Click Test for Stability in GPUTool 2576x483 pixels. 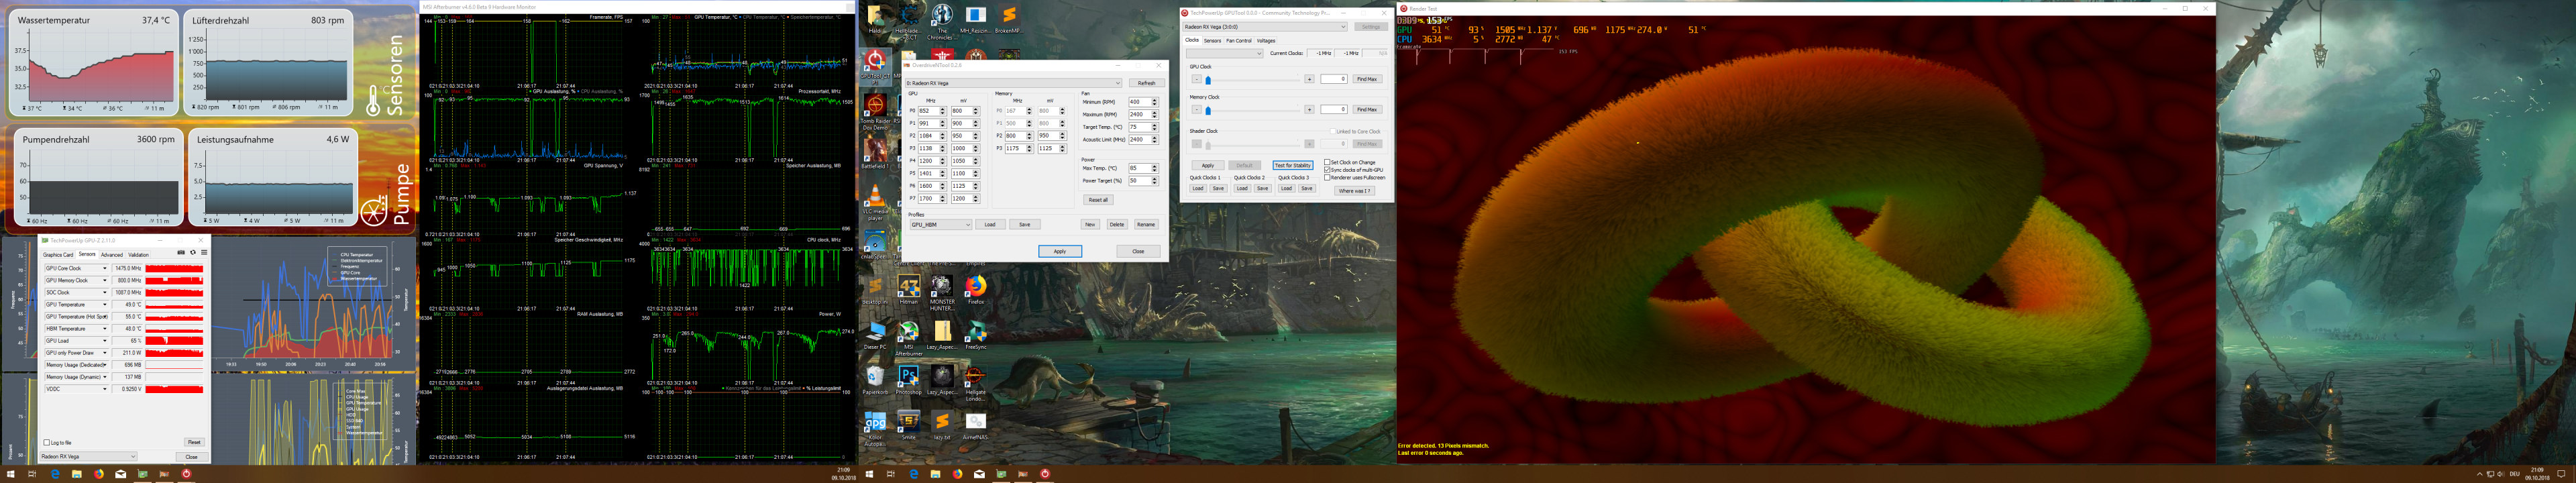(1292, 165)
